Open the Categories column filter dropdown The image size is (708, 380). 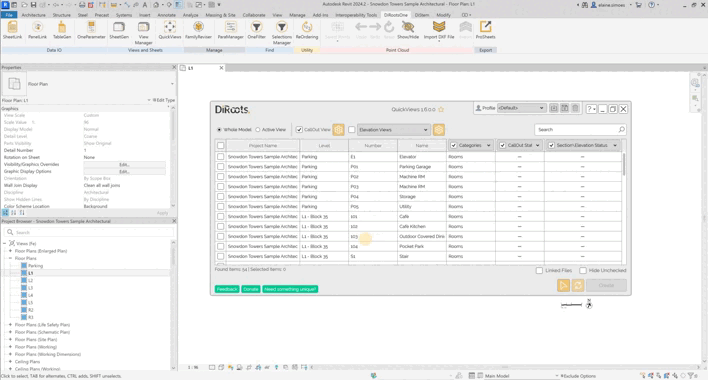489,145
